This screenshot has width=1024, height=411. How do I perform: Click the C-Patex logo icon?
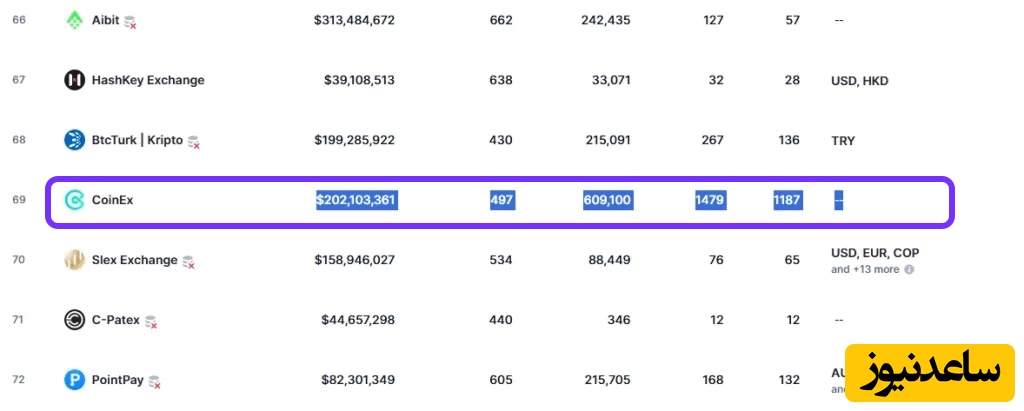[x=75, y=320]
